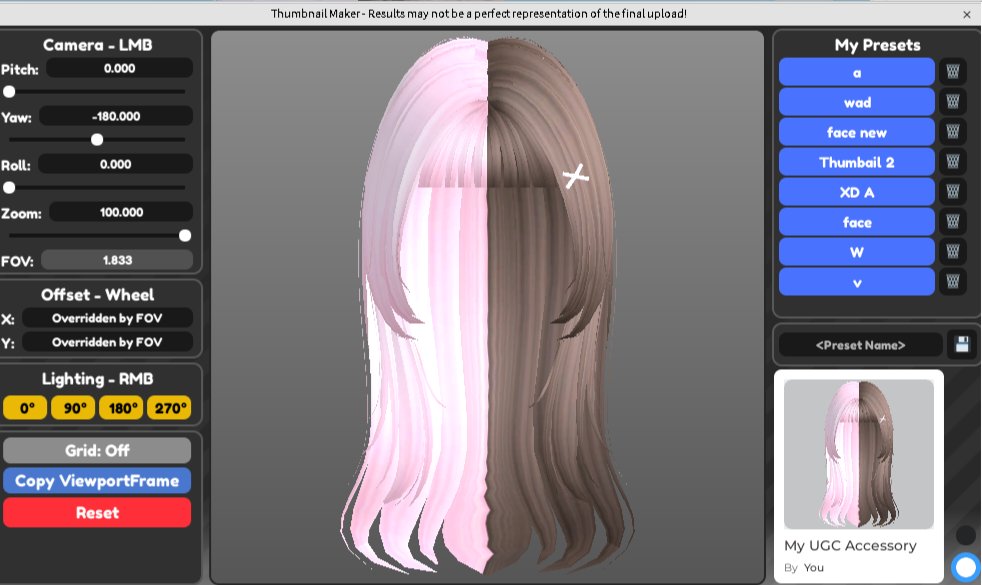The image size is (982, 585).
Task: Click the "Offset - Wheel" heading
Action: pyautogui.click(x=98, y=295)
